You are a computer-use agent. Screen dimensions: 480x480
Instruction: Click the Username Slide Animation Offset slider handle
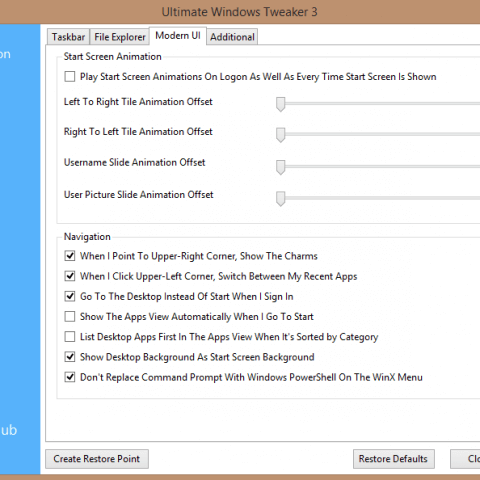point(281,167)
